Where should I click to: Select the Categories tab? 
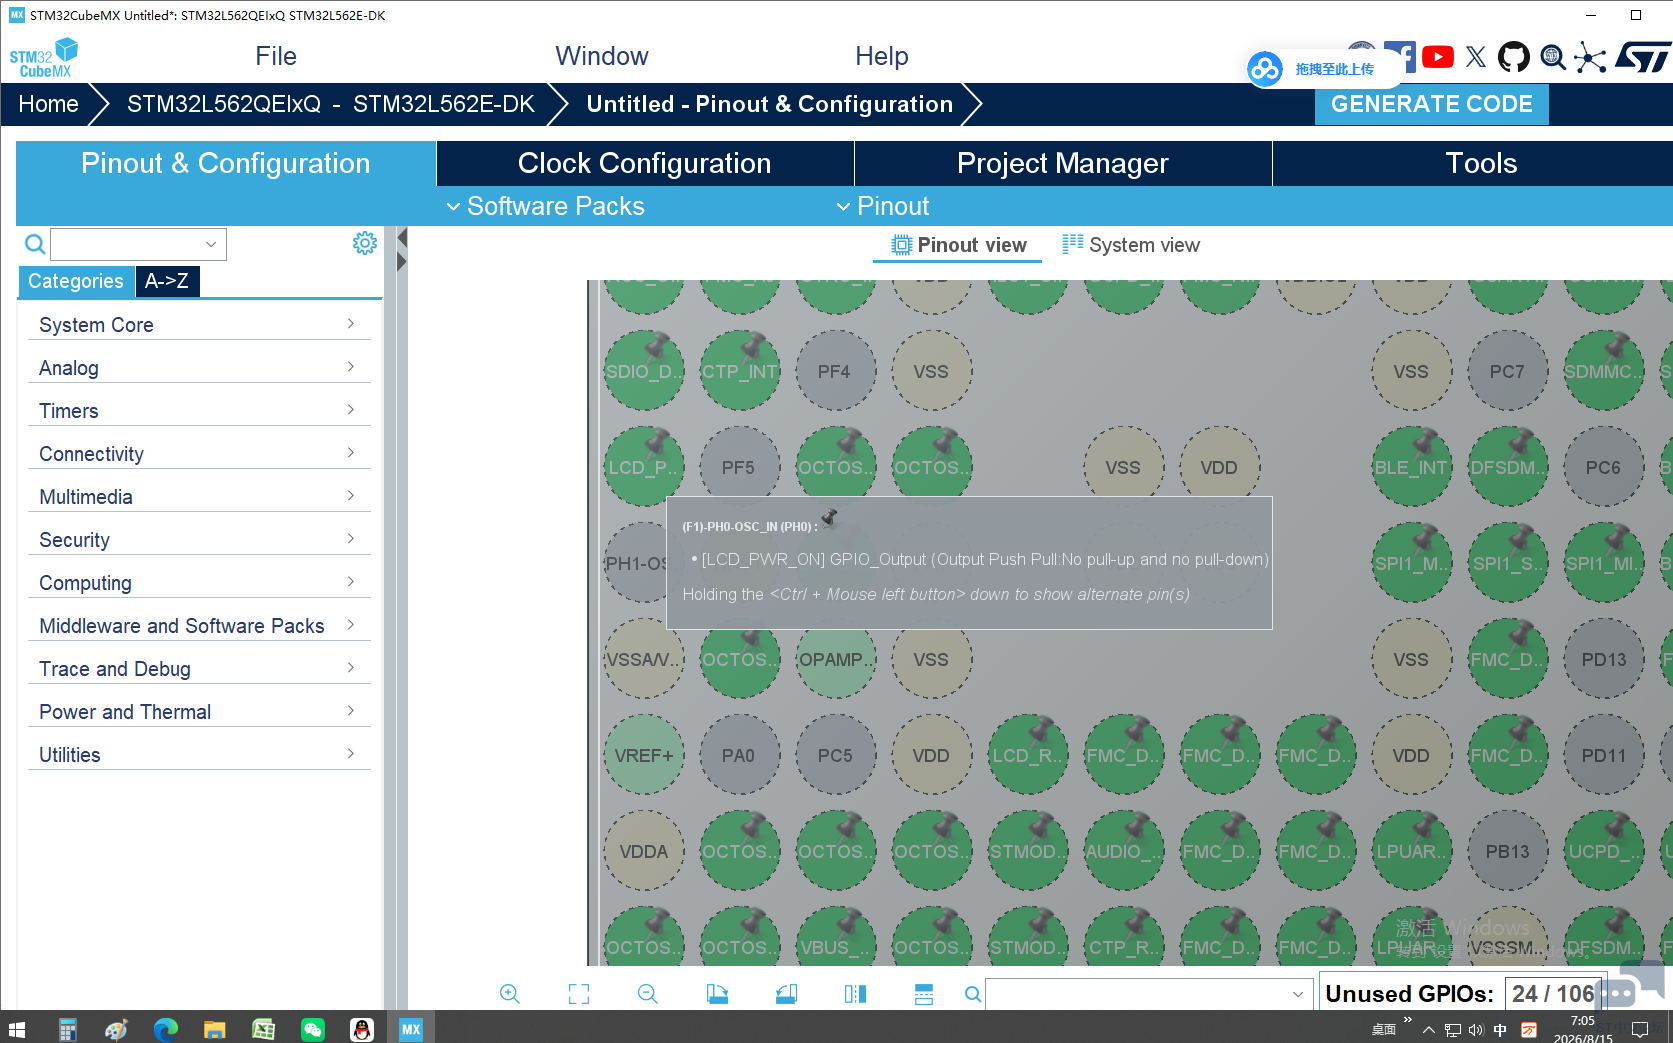[x=76, y=281]
